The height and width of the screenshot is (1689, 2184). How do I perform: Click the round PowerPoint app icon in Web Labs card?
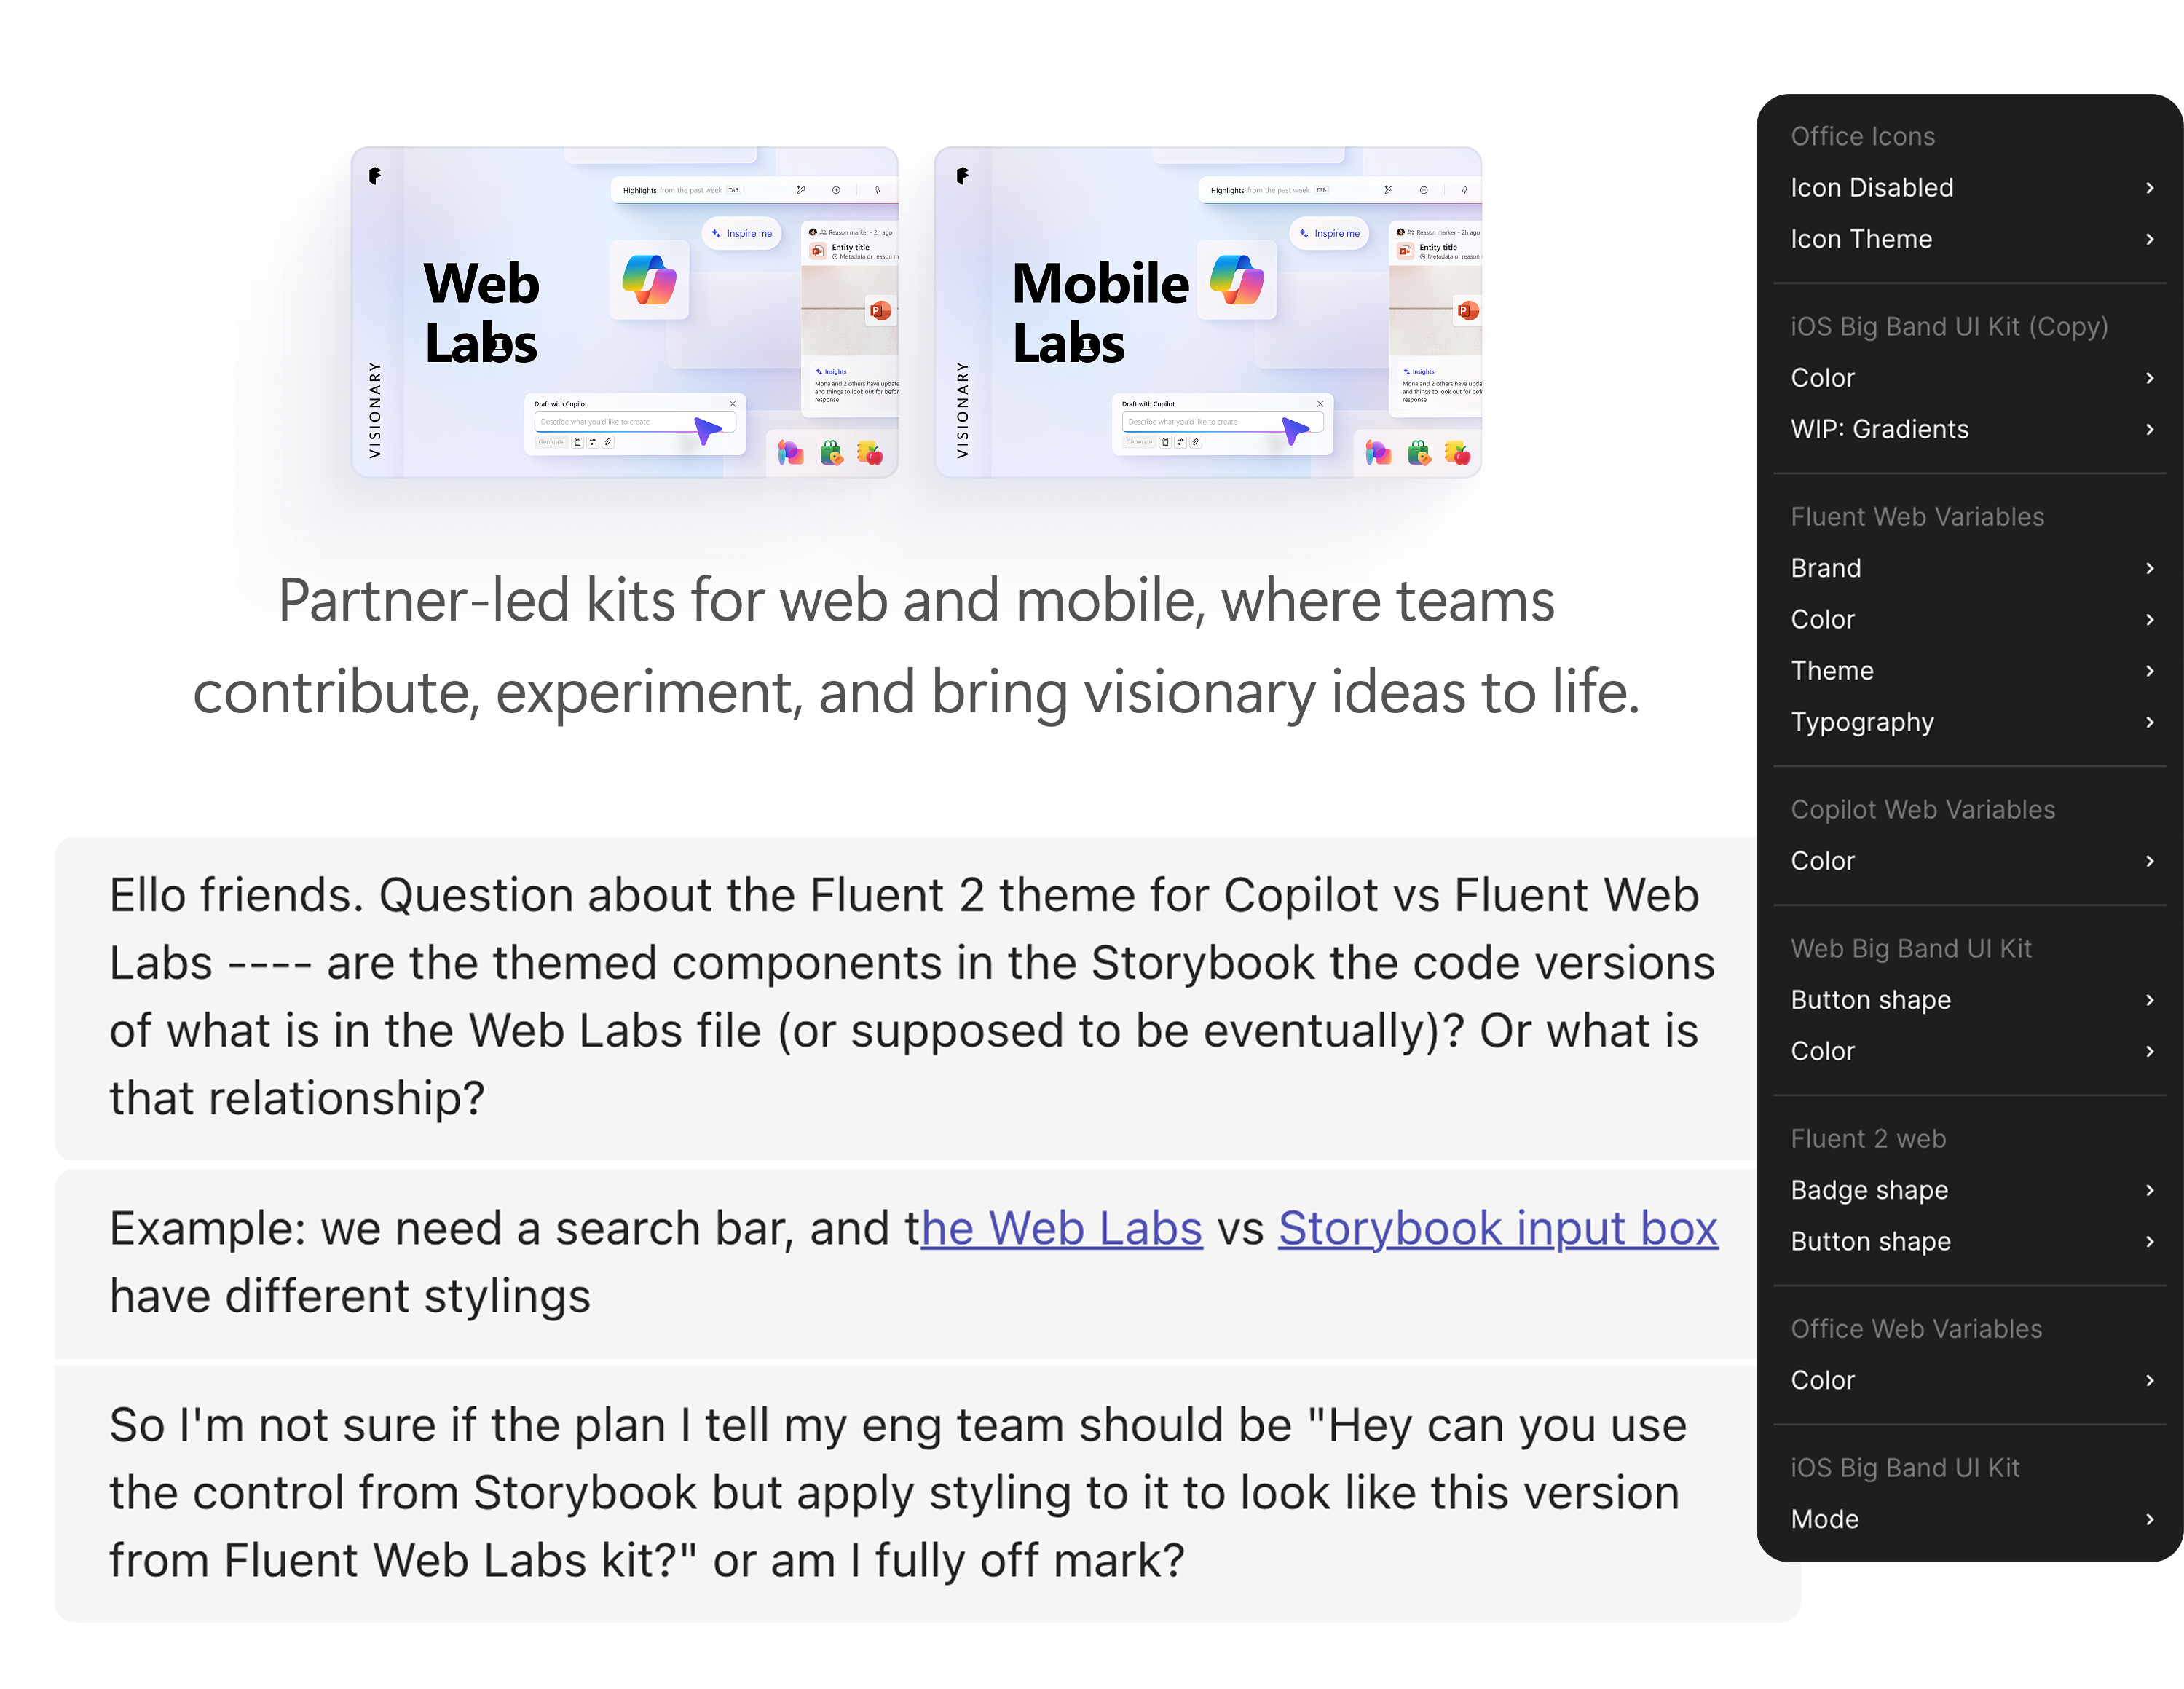[x=880, y=311]
